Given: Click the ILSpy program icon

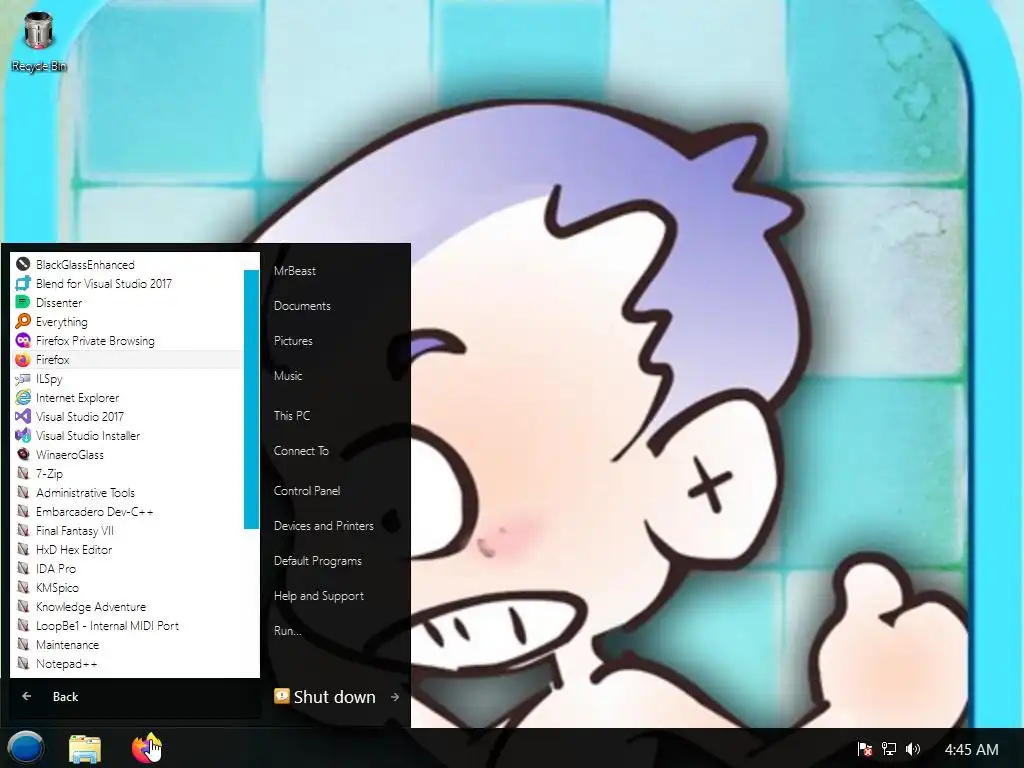Looking at the screenshot, I should click(x=23, y=378).
